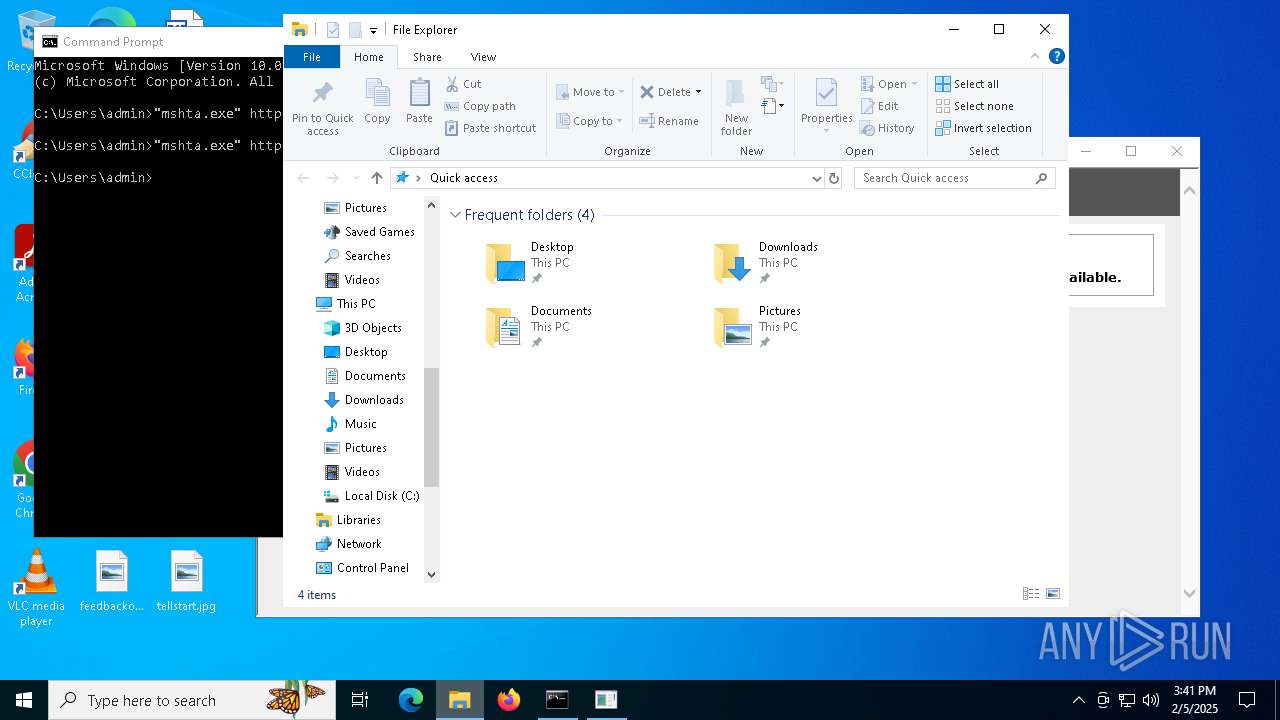This screenshot has height=720, width=1280.
Task: Open the notification center icon
Action: 1247,700
